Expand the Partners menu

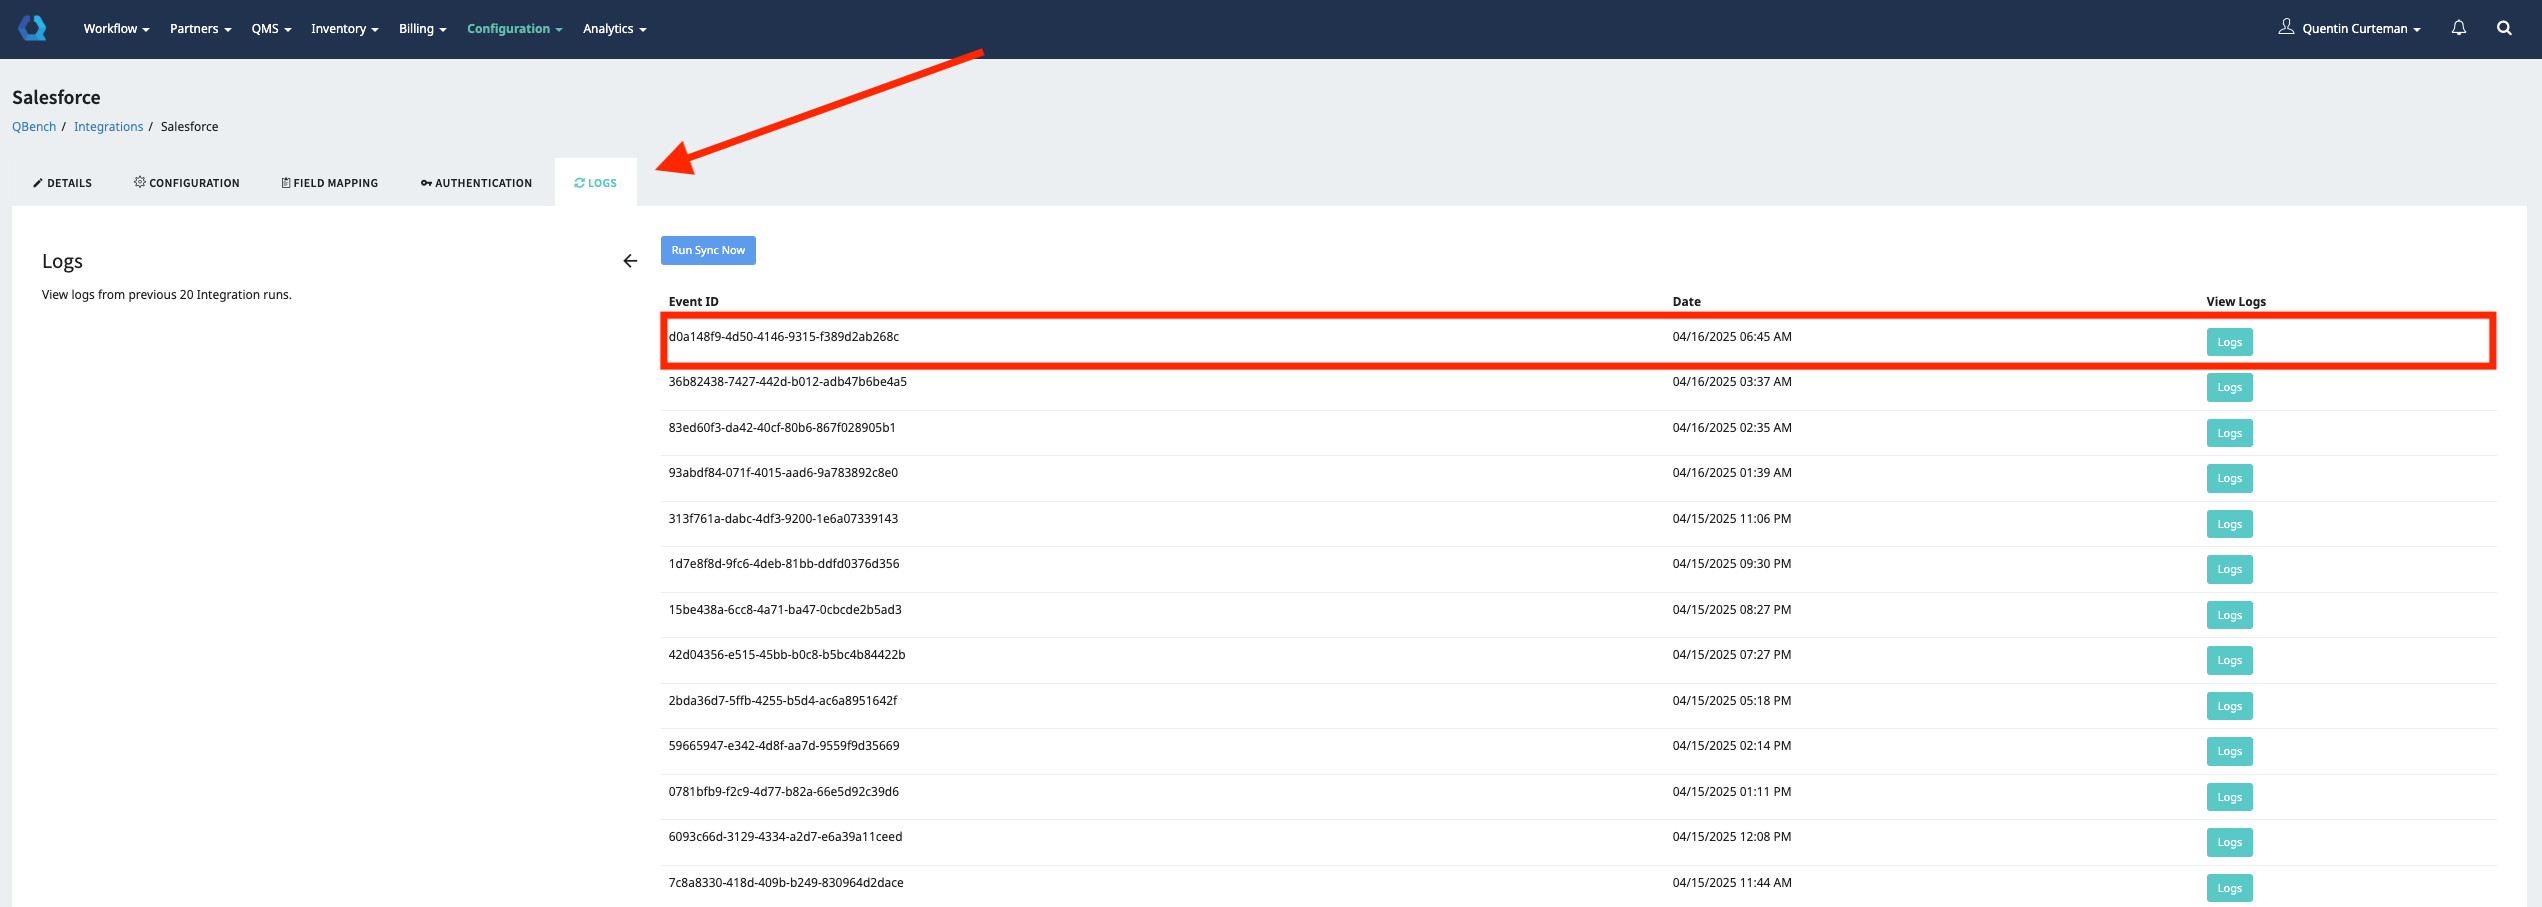200,29
